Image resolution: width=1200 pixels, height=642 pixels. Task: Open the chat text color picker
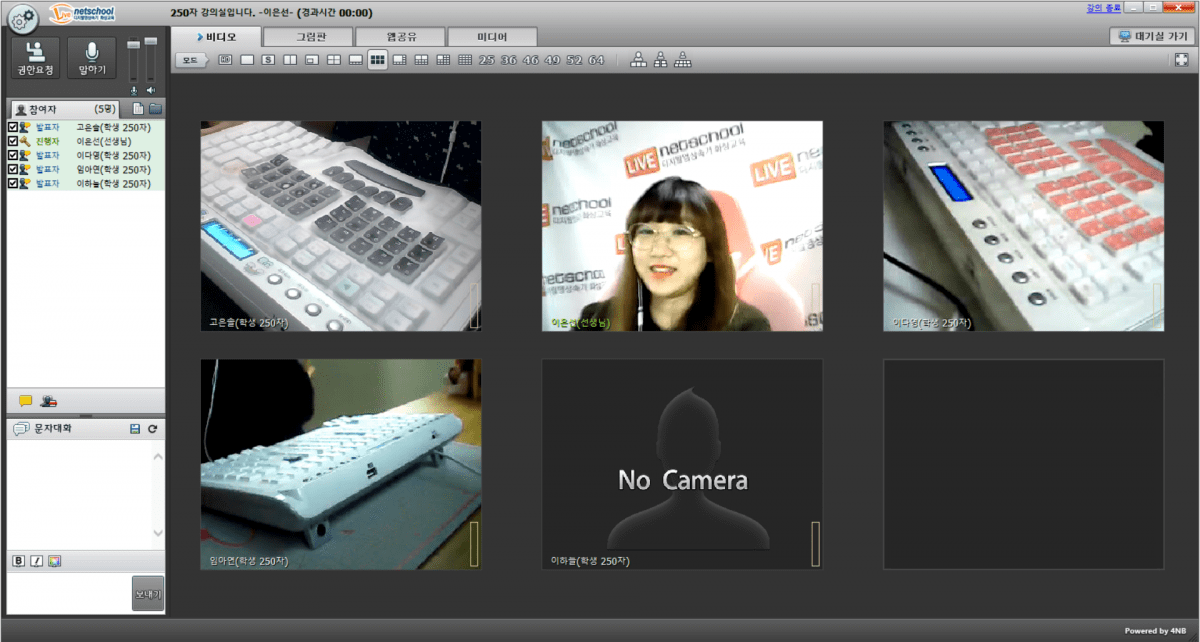(54, 561)
